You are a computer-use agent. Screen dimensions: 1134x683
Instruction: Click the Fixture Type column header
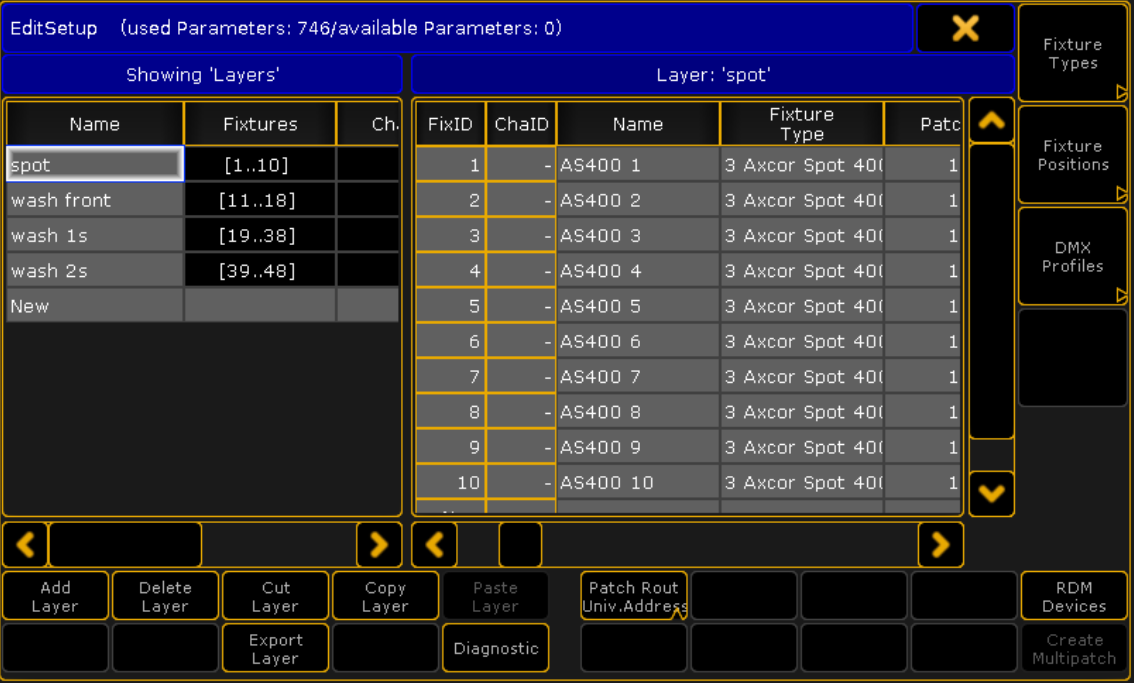(x=802, y=124)
